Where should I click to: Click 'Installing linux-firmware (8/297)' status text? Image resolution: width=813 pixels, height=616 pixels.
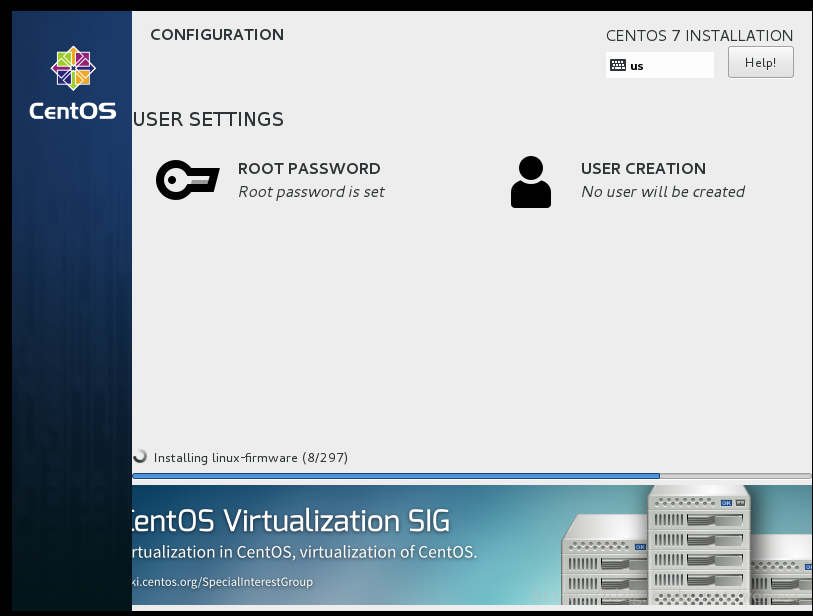[x=250, y=458]
